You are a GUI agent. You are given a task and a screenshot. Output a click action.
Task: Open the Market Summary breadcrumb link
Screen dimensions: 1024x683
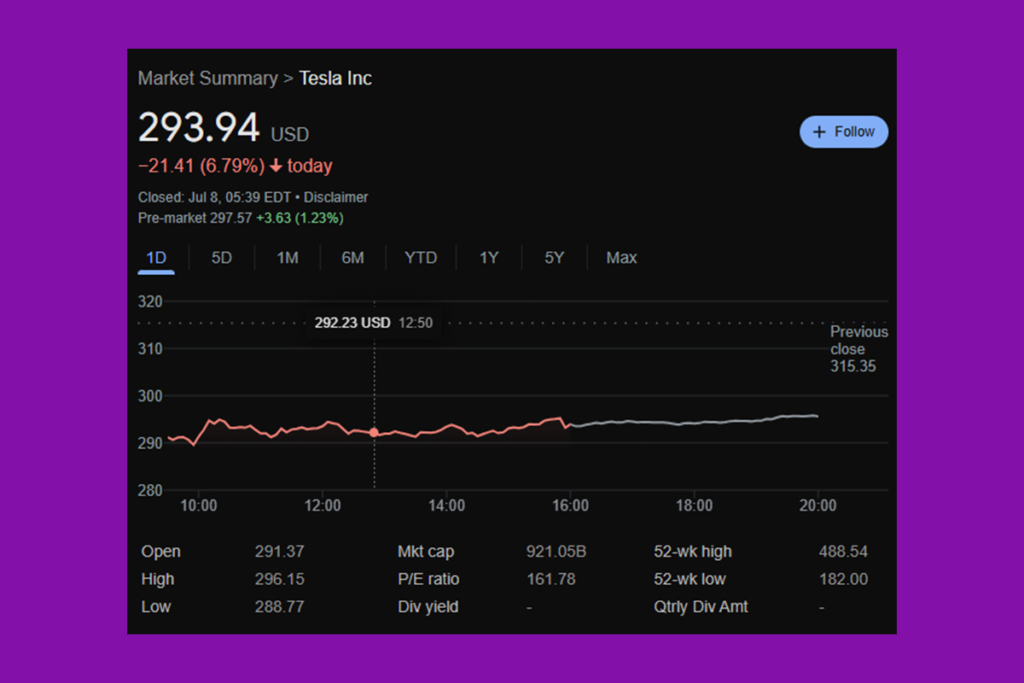coord(207,78)
